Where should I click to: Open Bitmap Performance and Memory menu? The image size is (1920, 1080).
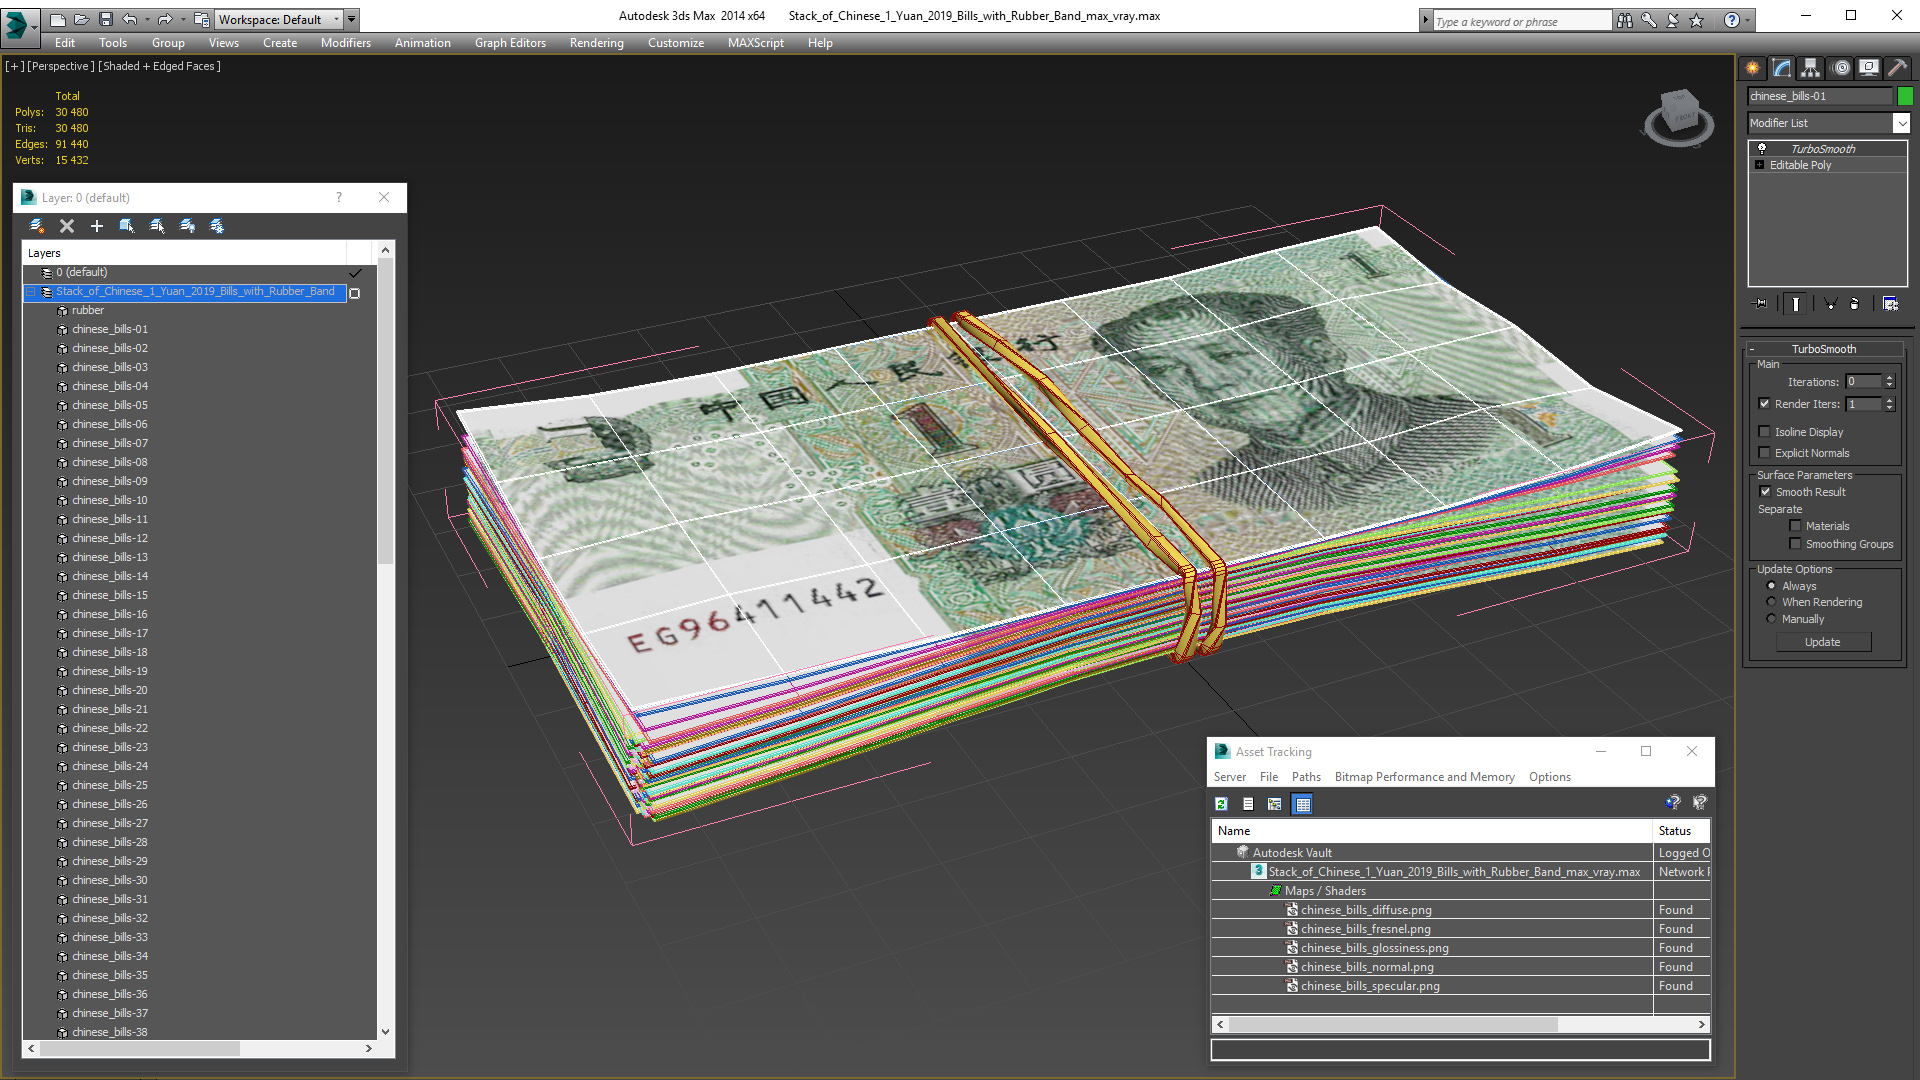(1424, 777)
